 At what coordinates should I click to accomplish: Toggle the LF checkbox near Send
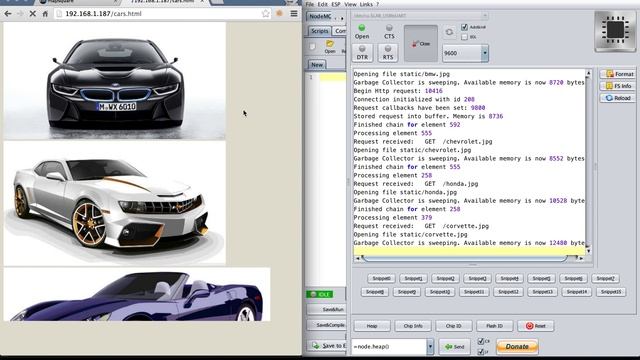(481, 351)
